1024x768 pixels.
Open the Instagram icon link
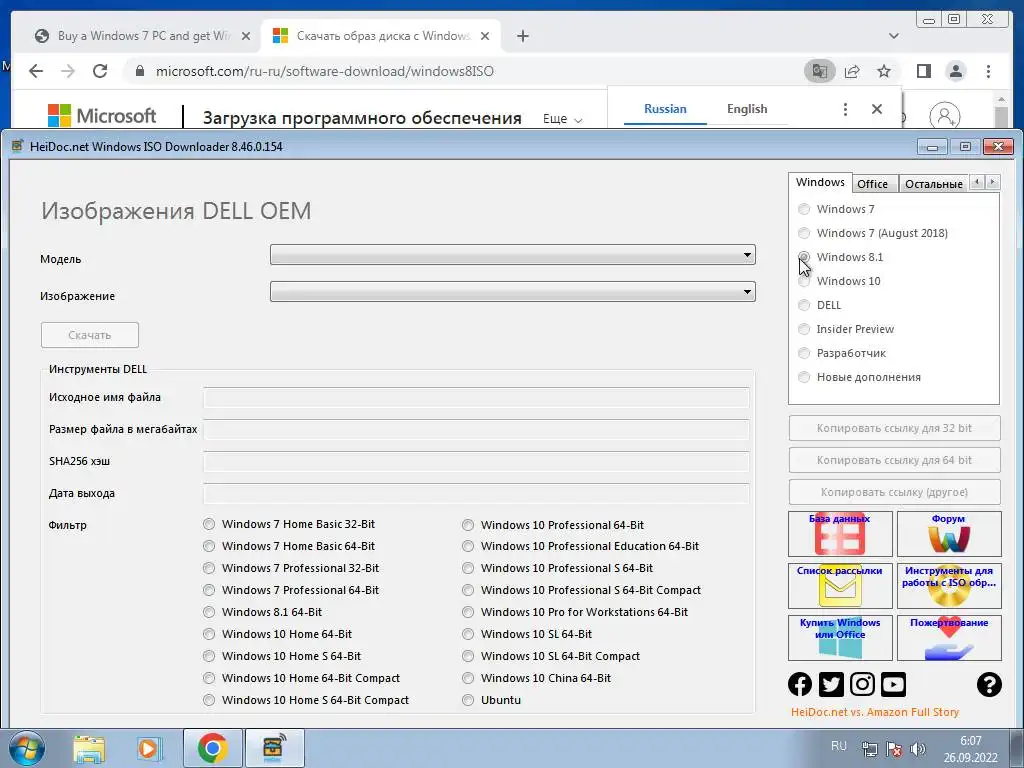pyautogui.click(x=862, y=684)
